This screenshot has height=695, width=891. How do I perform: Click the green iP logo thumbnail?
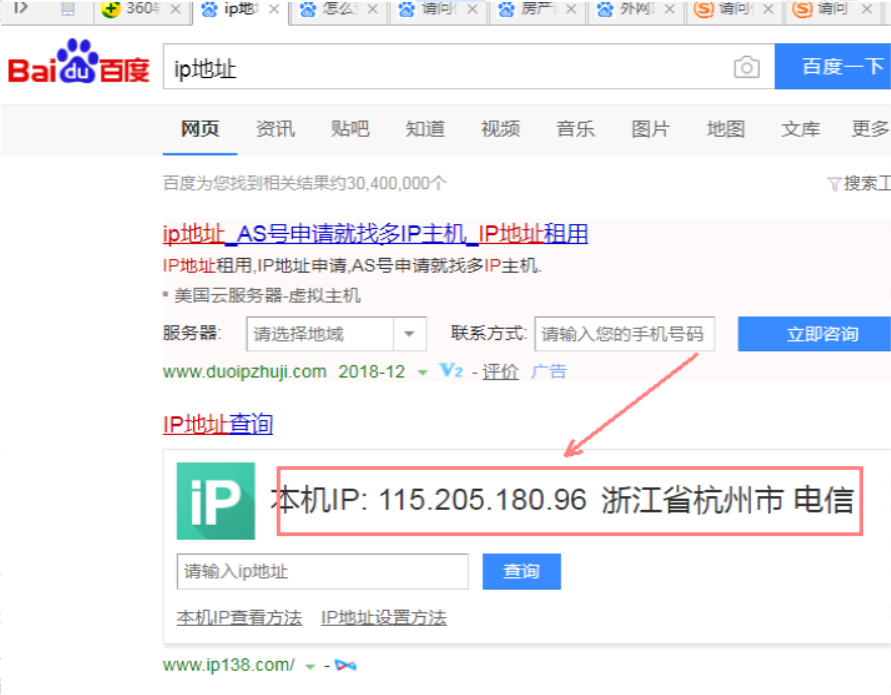pos(216,501)
